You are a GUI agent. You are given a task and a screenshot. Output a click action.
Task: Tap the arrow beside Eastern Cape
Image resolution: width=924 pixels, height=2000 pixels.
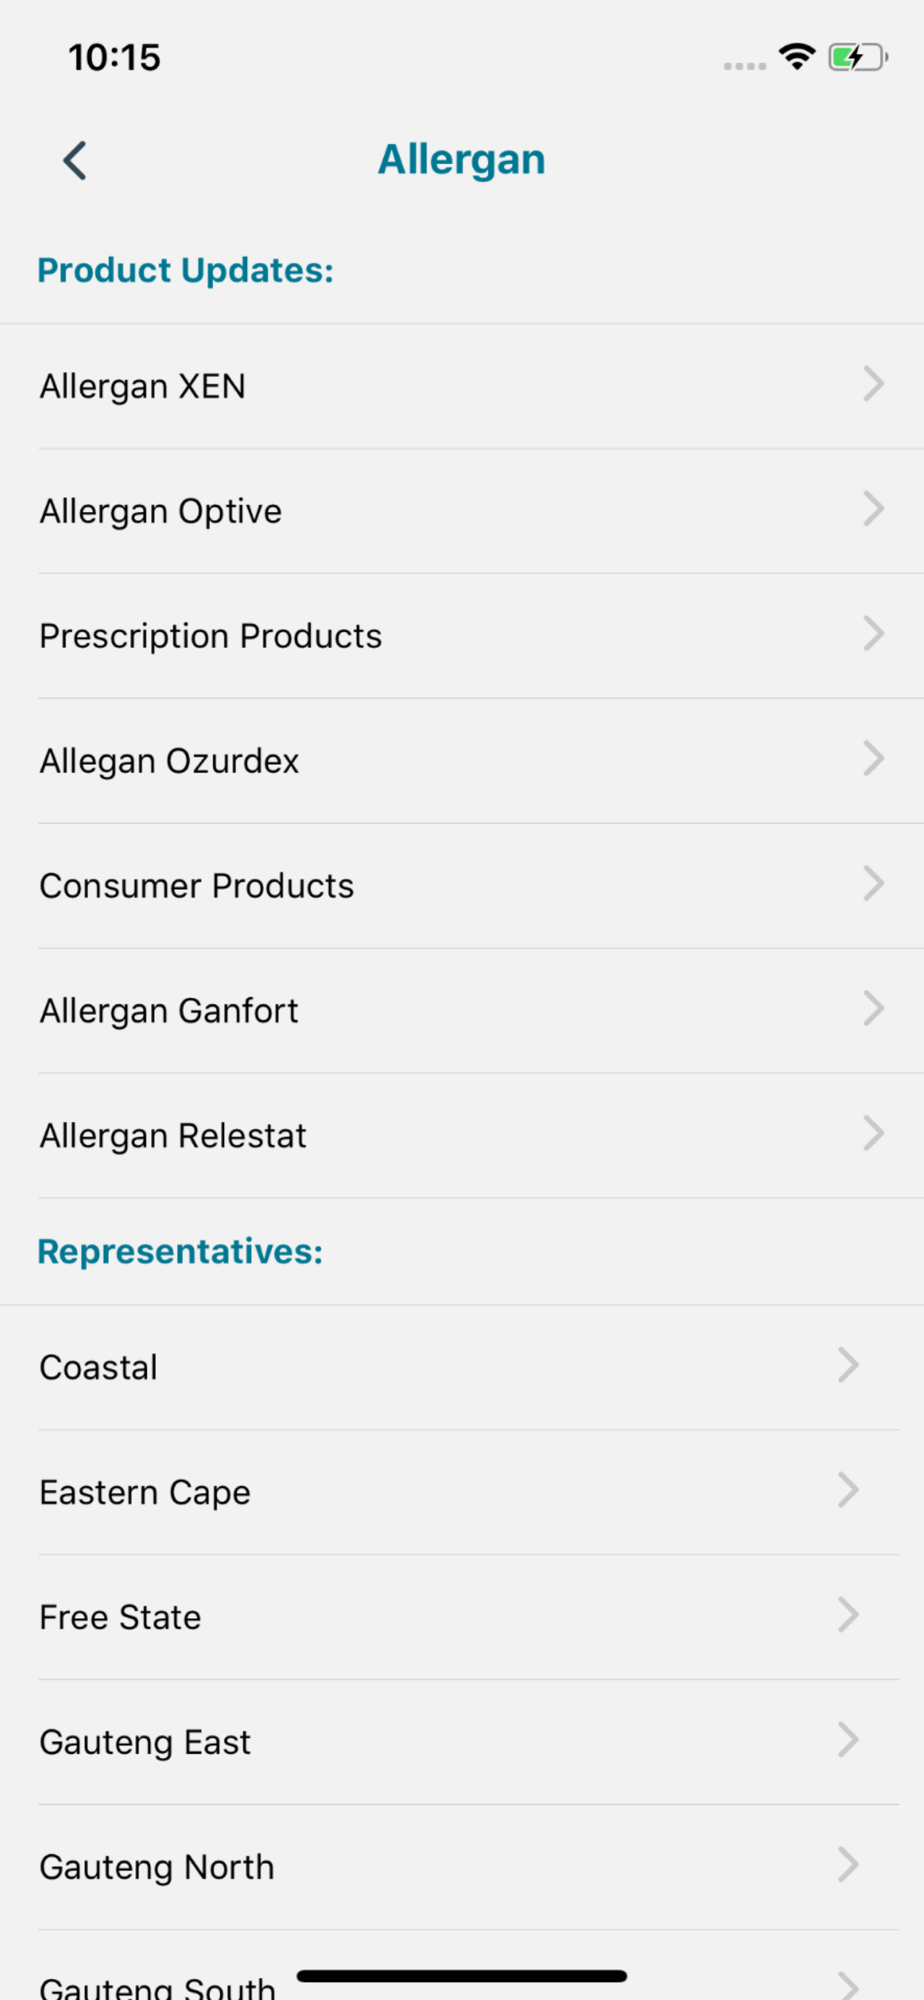point(848,1490)
